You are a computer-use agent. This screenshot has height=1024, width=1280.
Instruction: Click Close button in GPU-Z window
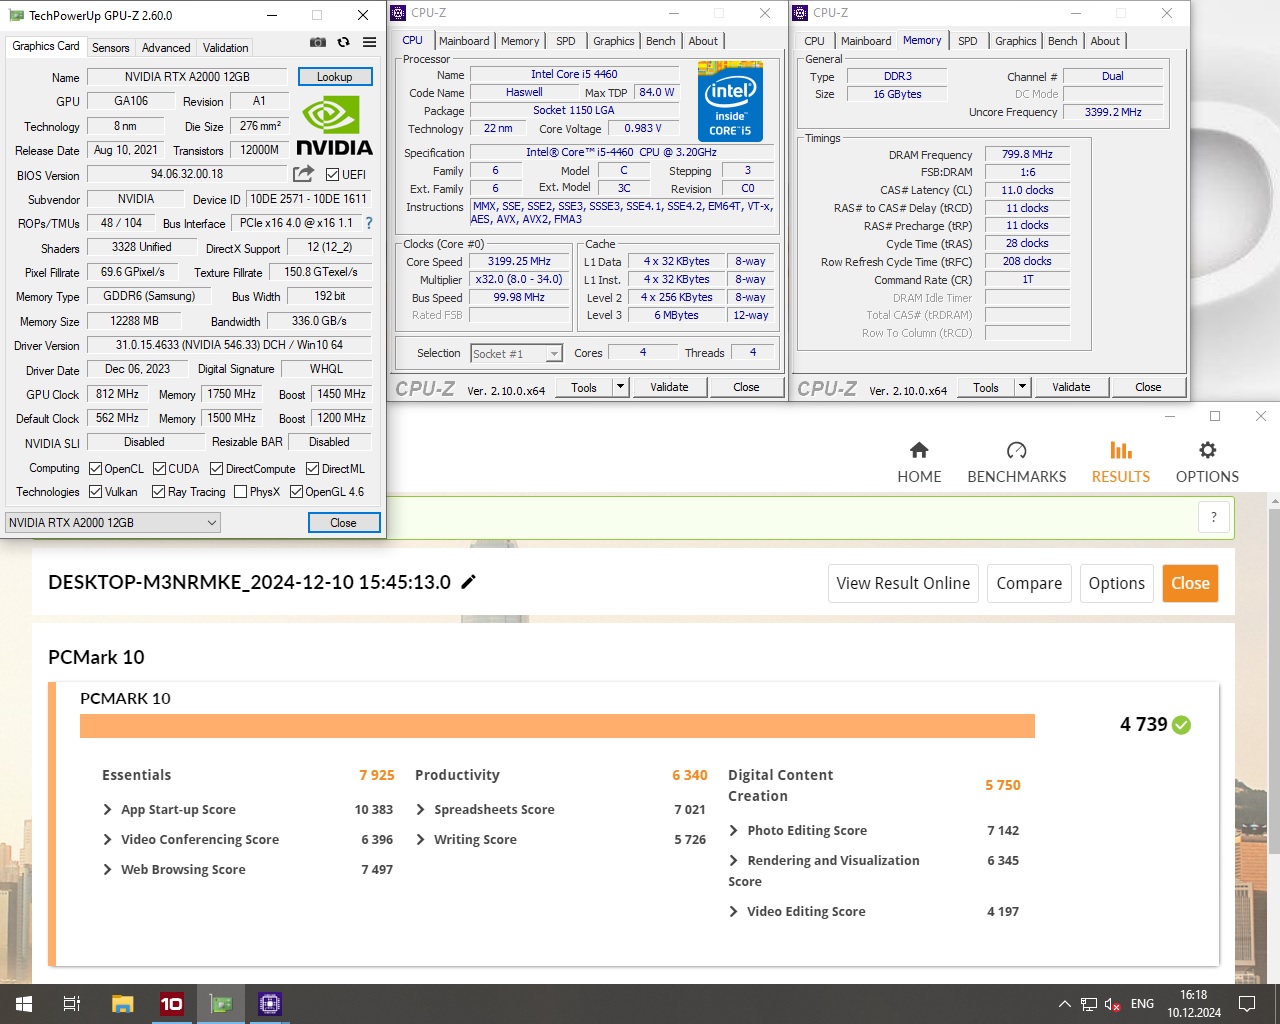(x=344, y=522)
